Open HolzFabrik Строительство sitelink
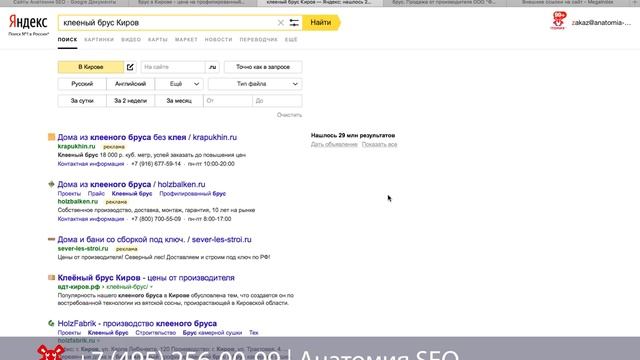Viewport: 640px width, 360px height. point(156,333)
